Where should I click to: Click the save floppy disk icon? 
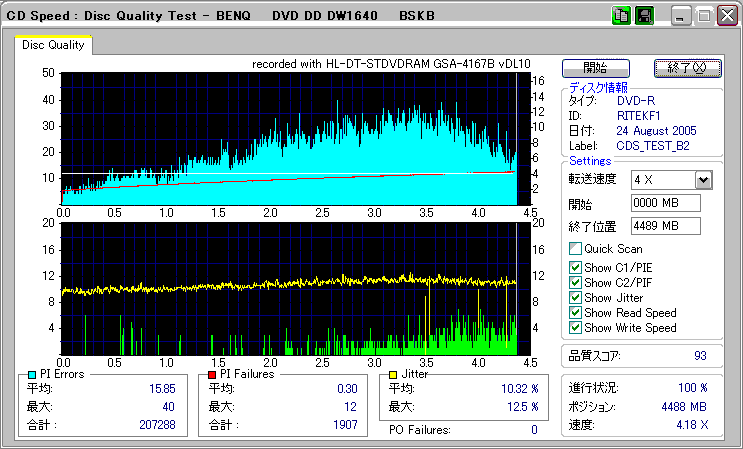tap(644, 16)
